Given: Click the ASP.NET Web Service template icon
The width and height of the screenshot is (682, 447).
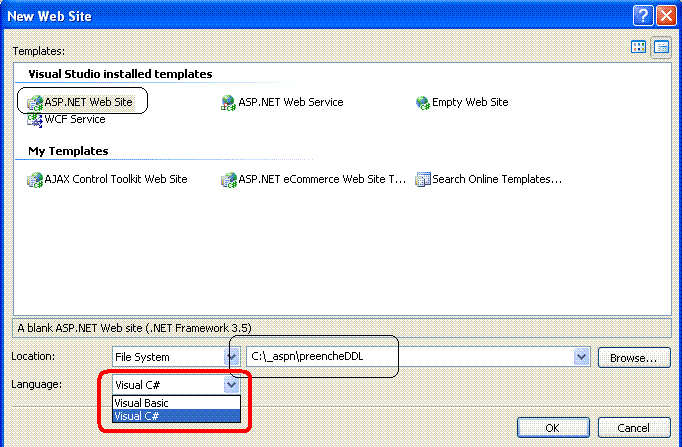Looking at the screenshot, I should pos(228,103).
